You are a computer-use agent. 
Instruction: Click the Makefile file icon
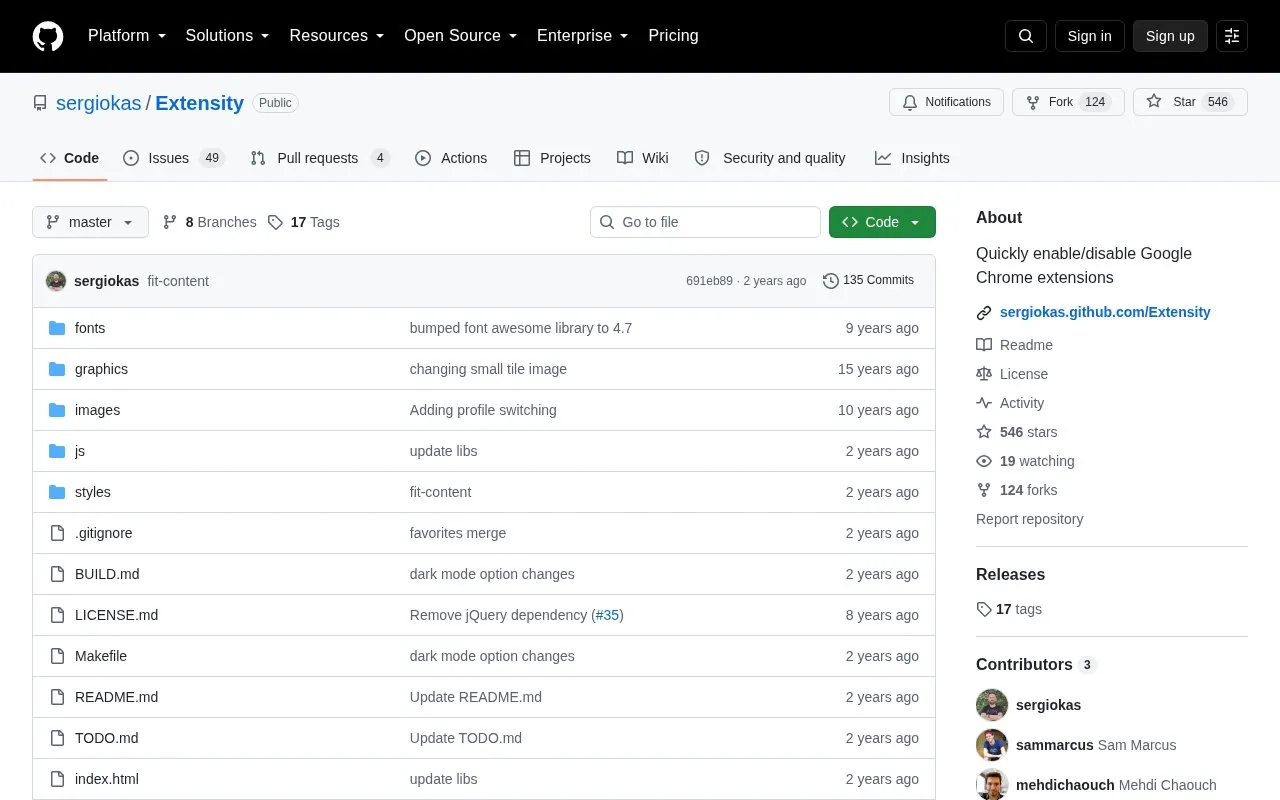57,656
